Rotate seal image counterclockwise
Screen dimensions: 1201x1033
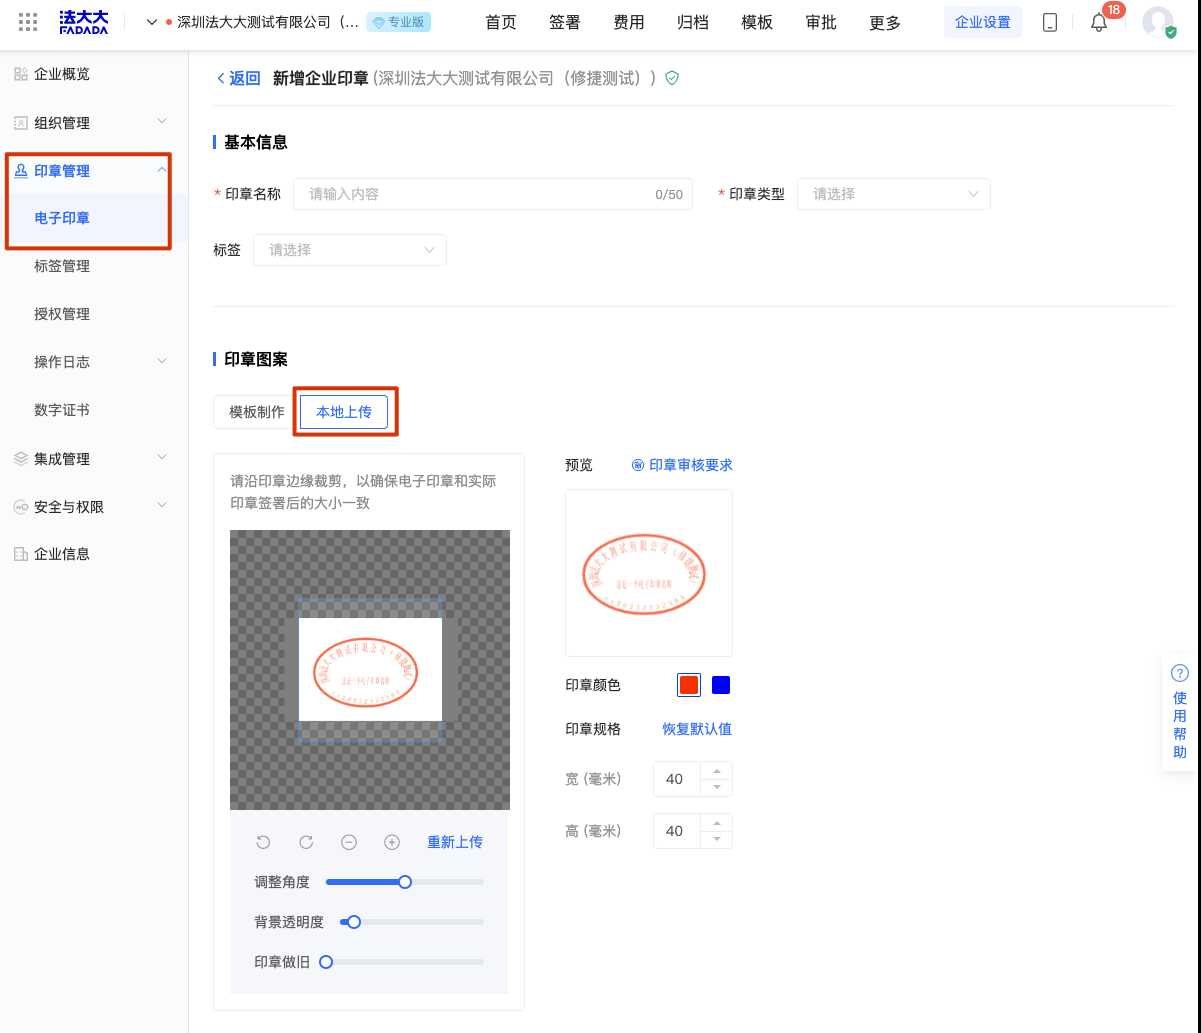pyautogui.click(x=263, y=842)
